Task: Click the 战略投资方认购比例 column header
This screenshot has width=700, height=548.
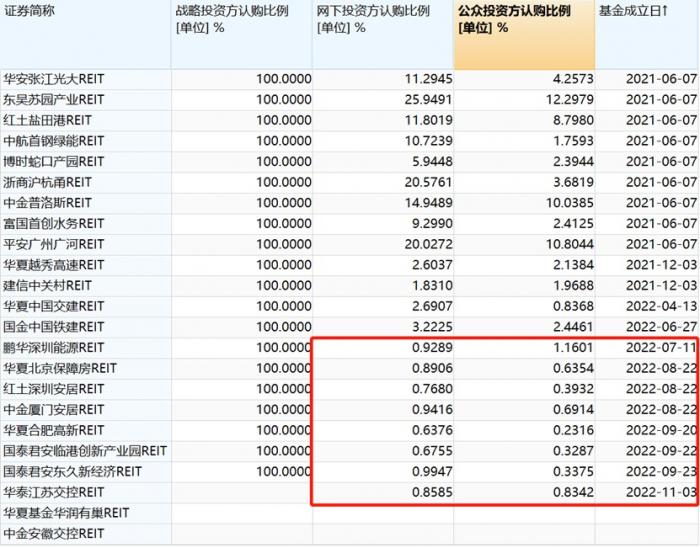Action: point(242,34)
